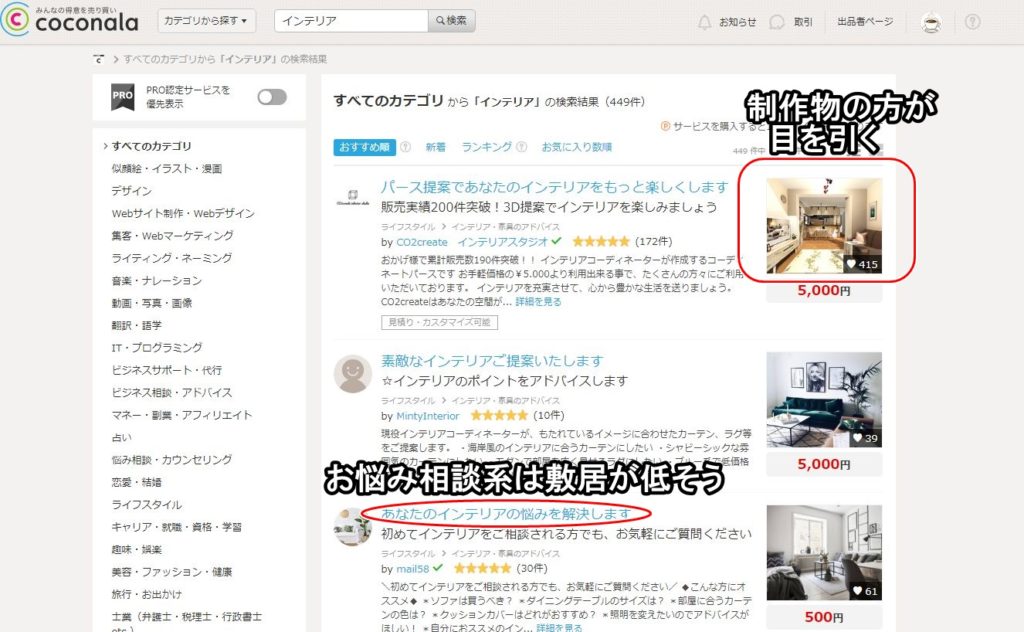Viewport: 1024px width, 632px height.
Task: Select 悩み相談・カウンセリング category
Action: tap(172, 460)
